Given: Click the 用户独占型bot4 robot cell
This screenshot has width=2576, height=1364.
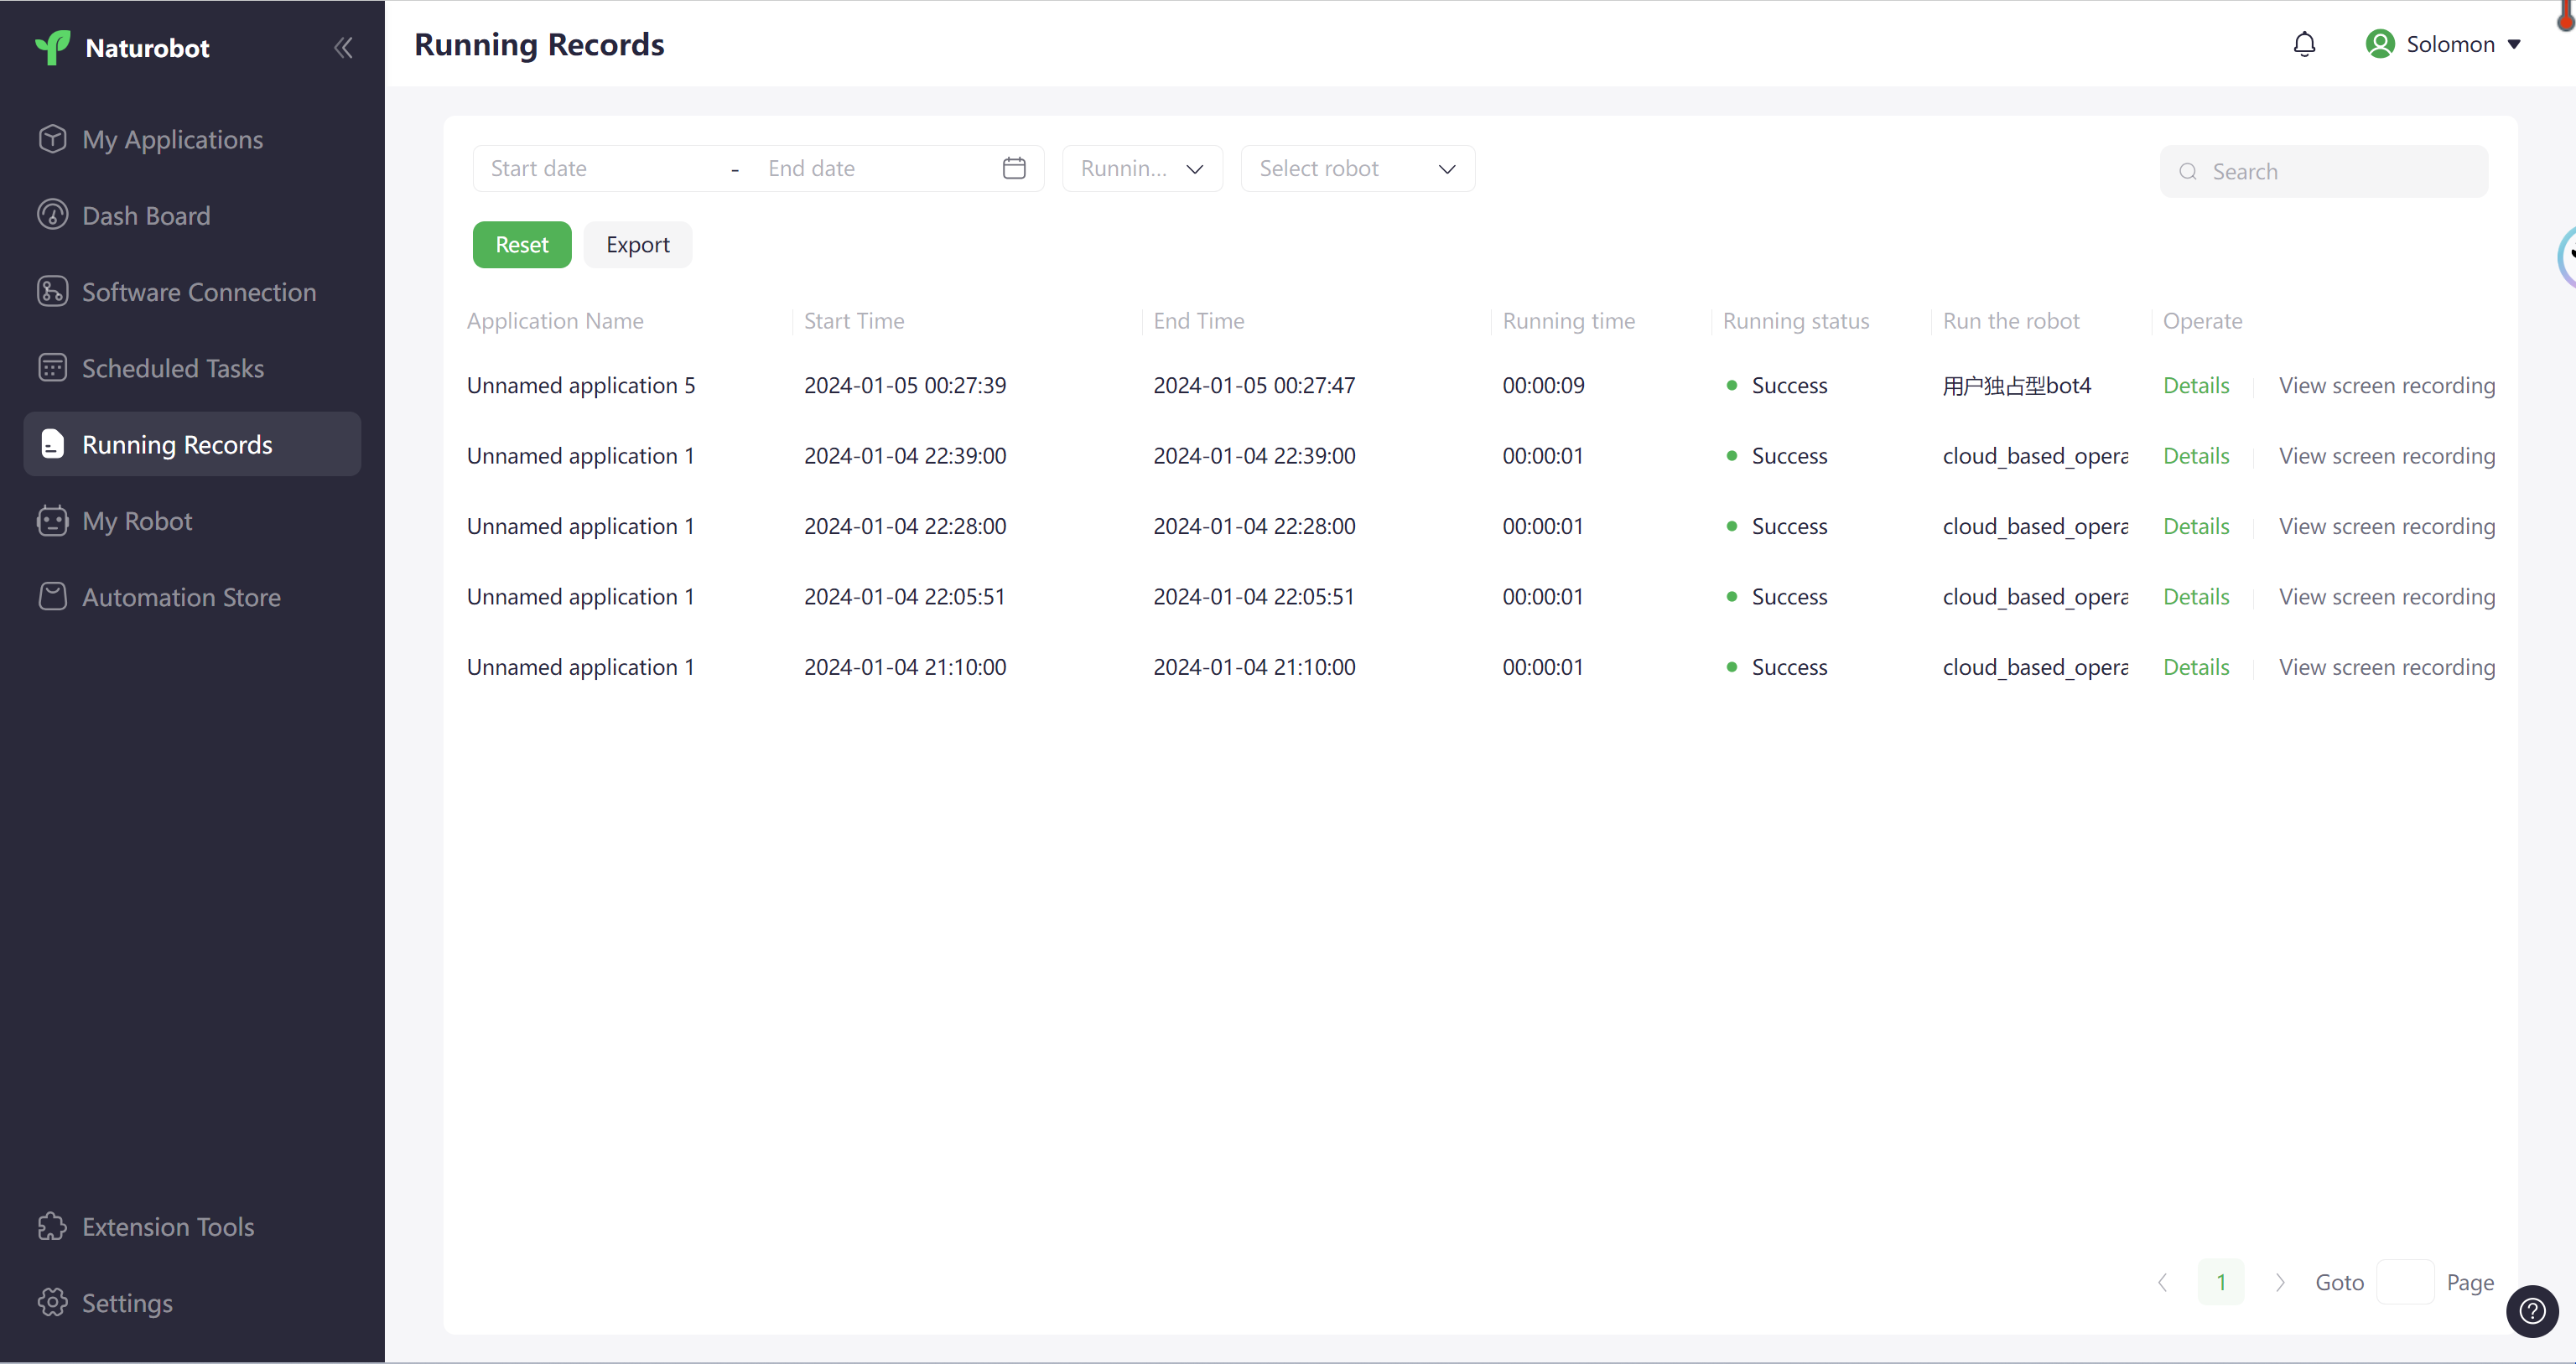Looking at the screenshot, I should coord(2017,385).
